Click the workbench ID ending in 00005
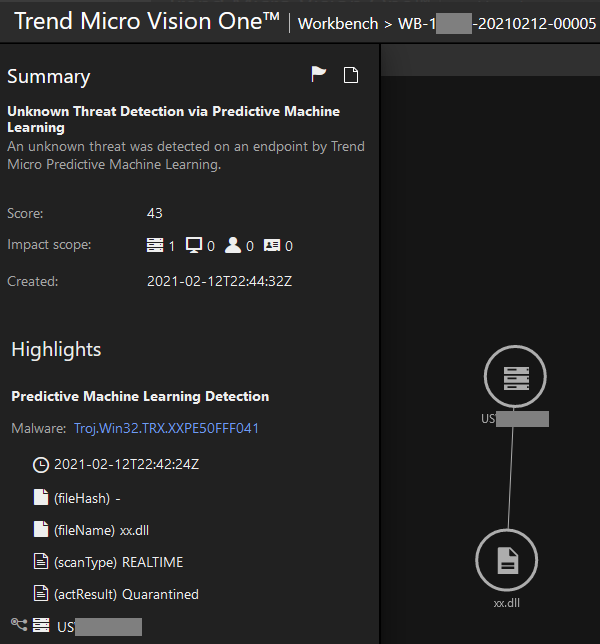 [x=497, y=22]
